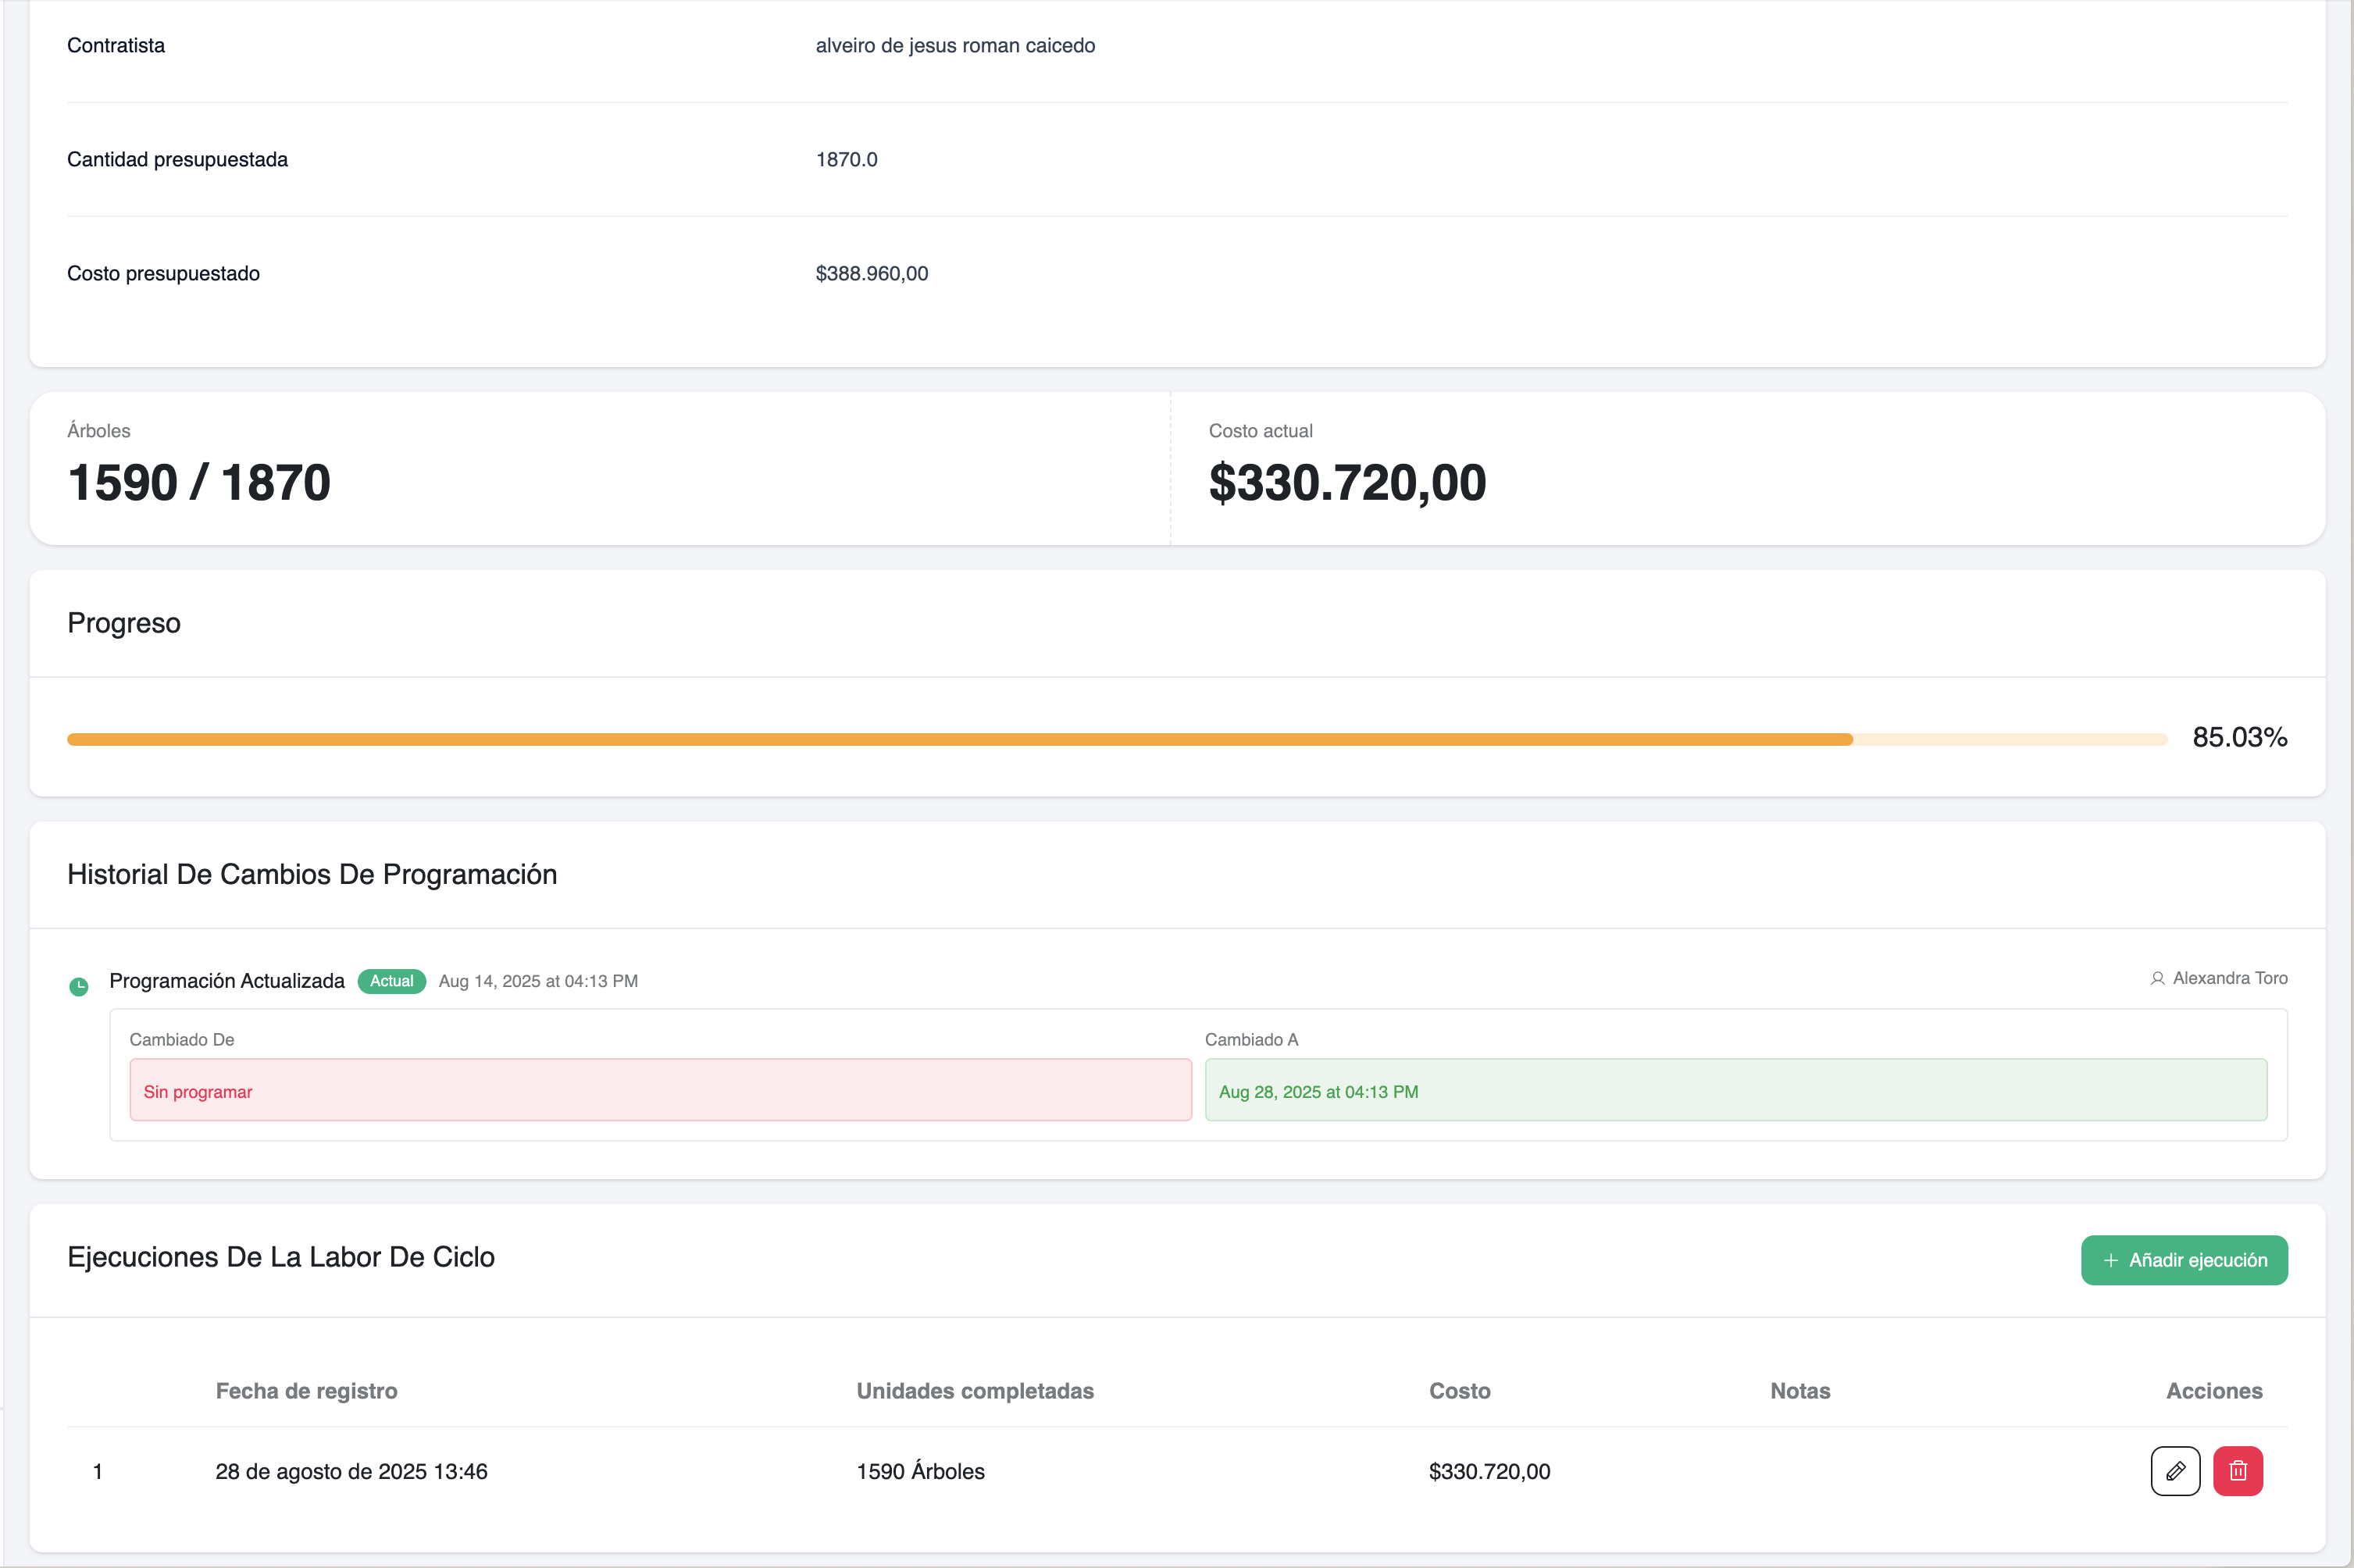Select the Fecha de registro column header

pos(306,1391)
